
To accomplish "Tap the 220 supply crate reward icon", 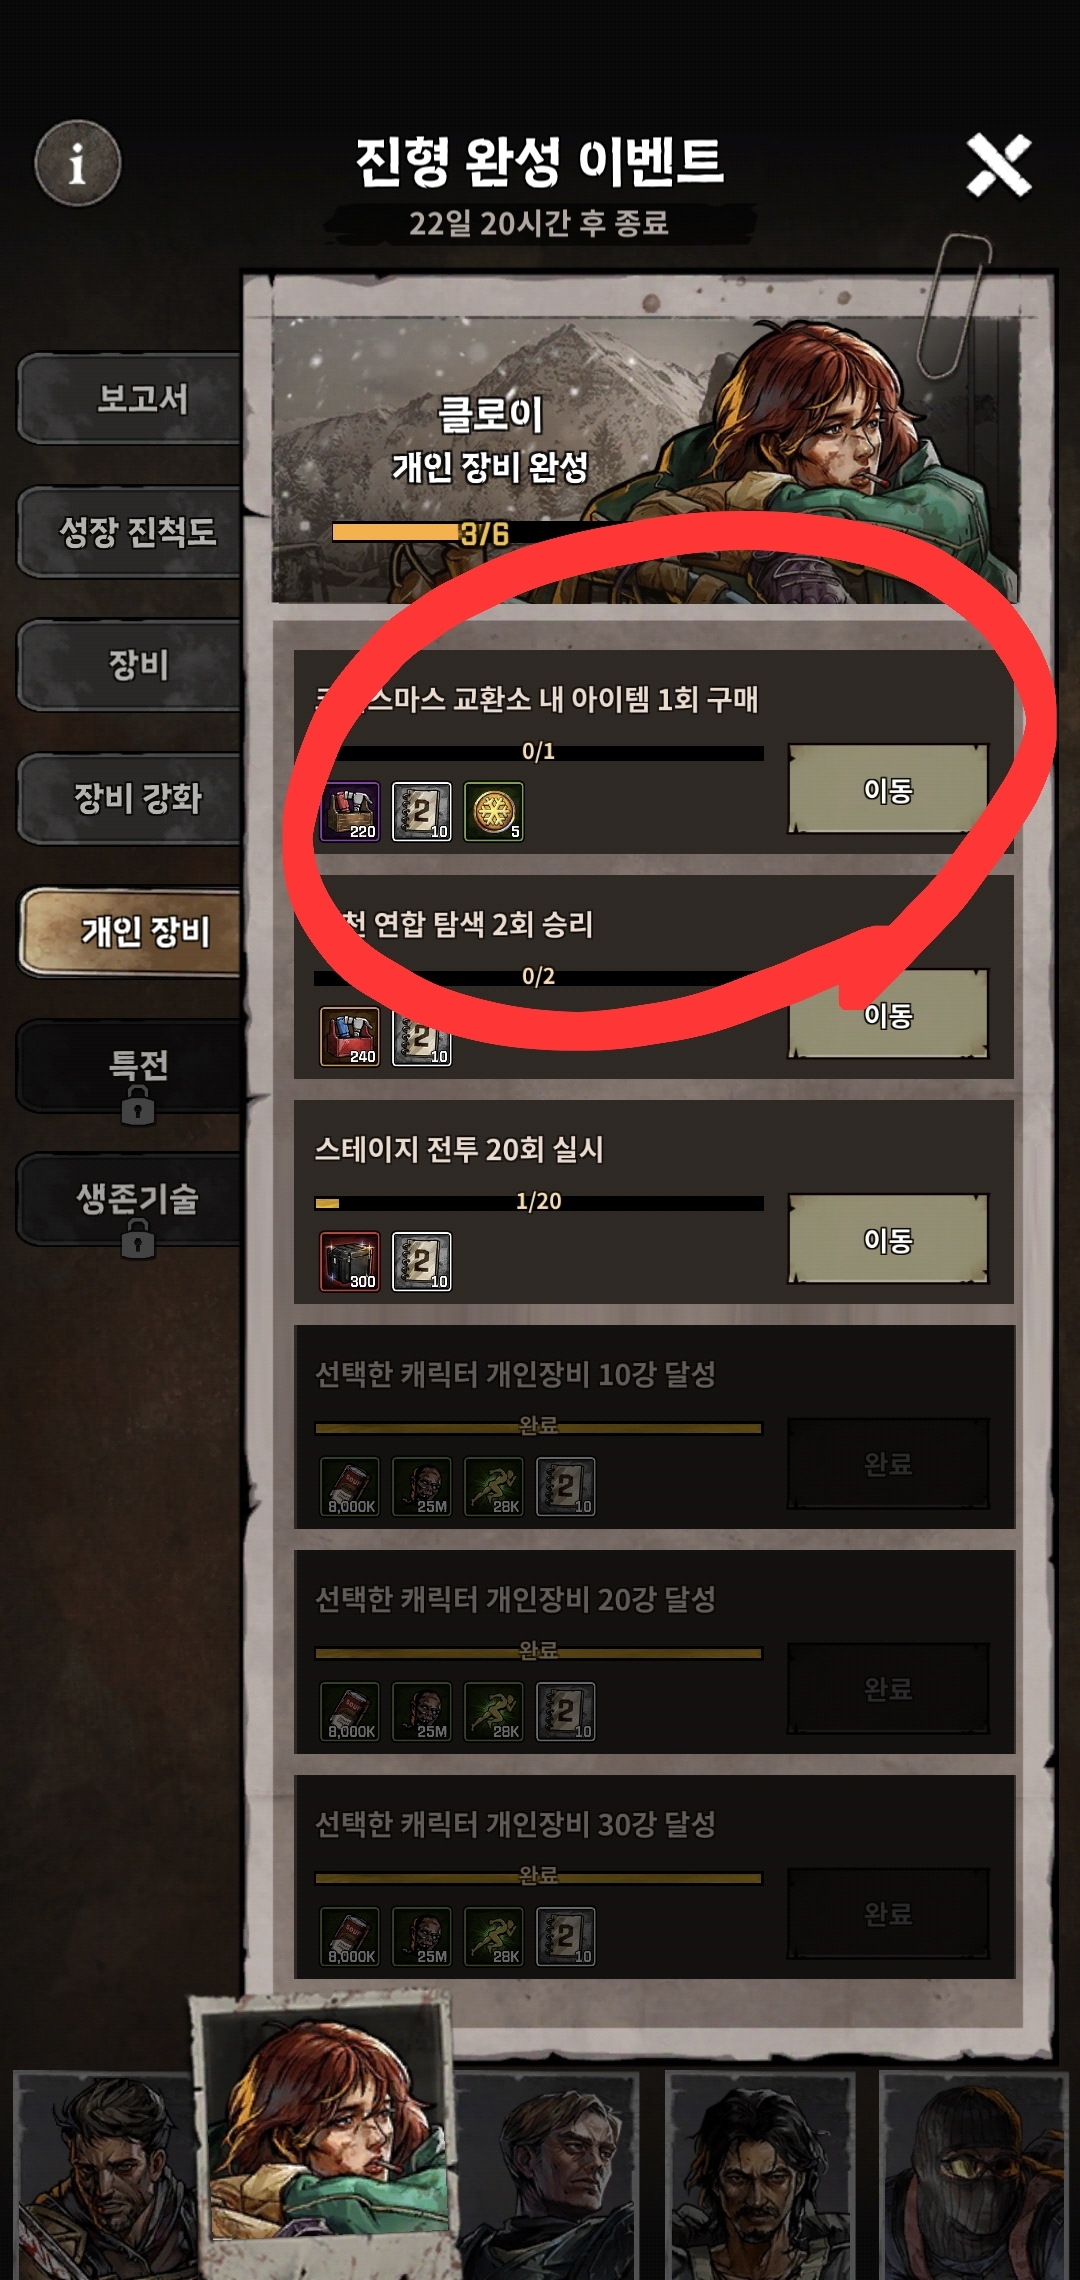I will click(x=350, y=811).
